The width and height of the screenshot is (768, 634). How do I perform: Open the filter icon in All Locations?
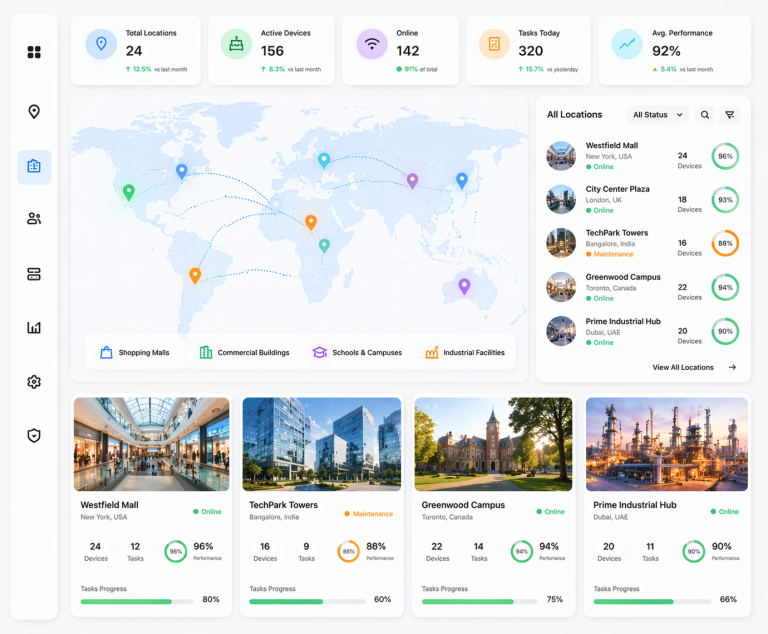pos(730,115)
